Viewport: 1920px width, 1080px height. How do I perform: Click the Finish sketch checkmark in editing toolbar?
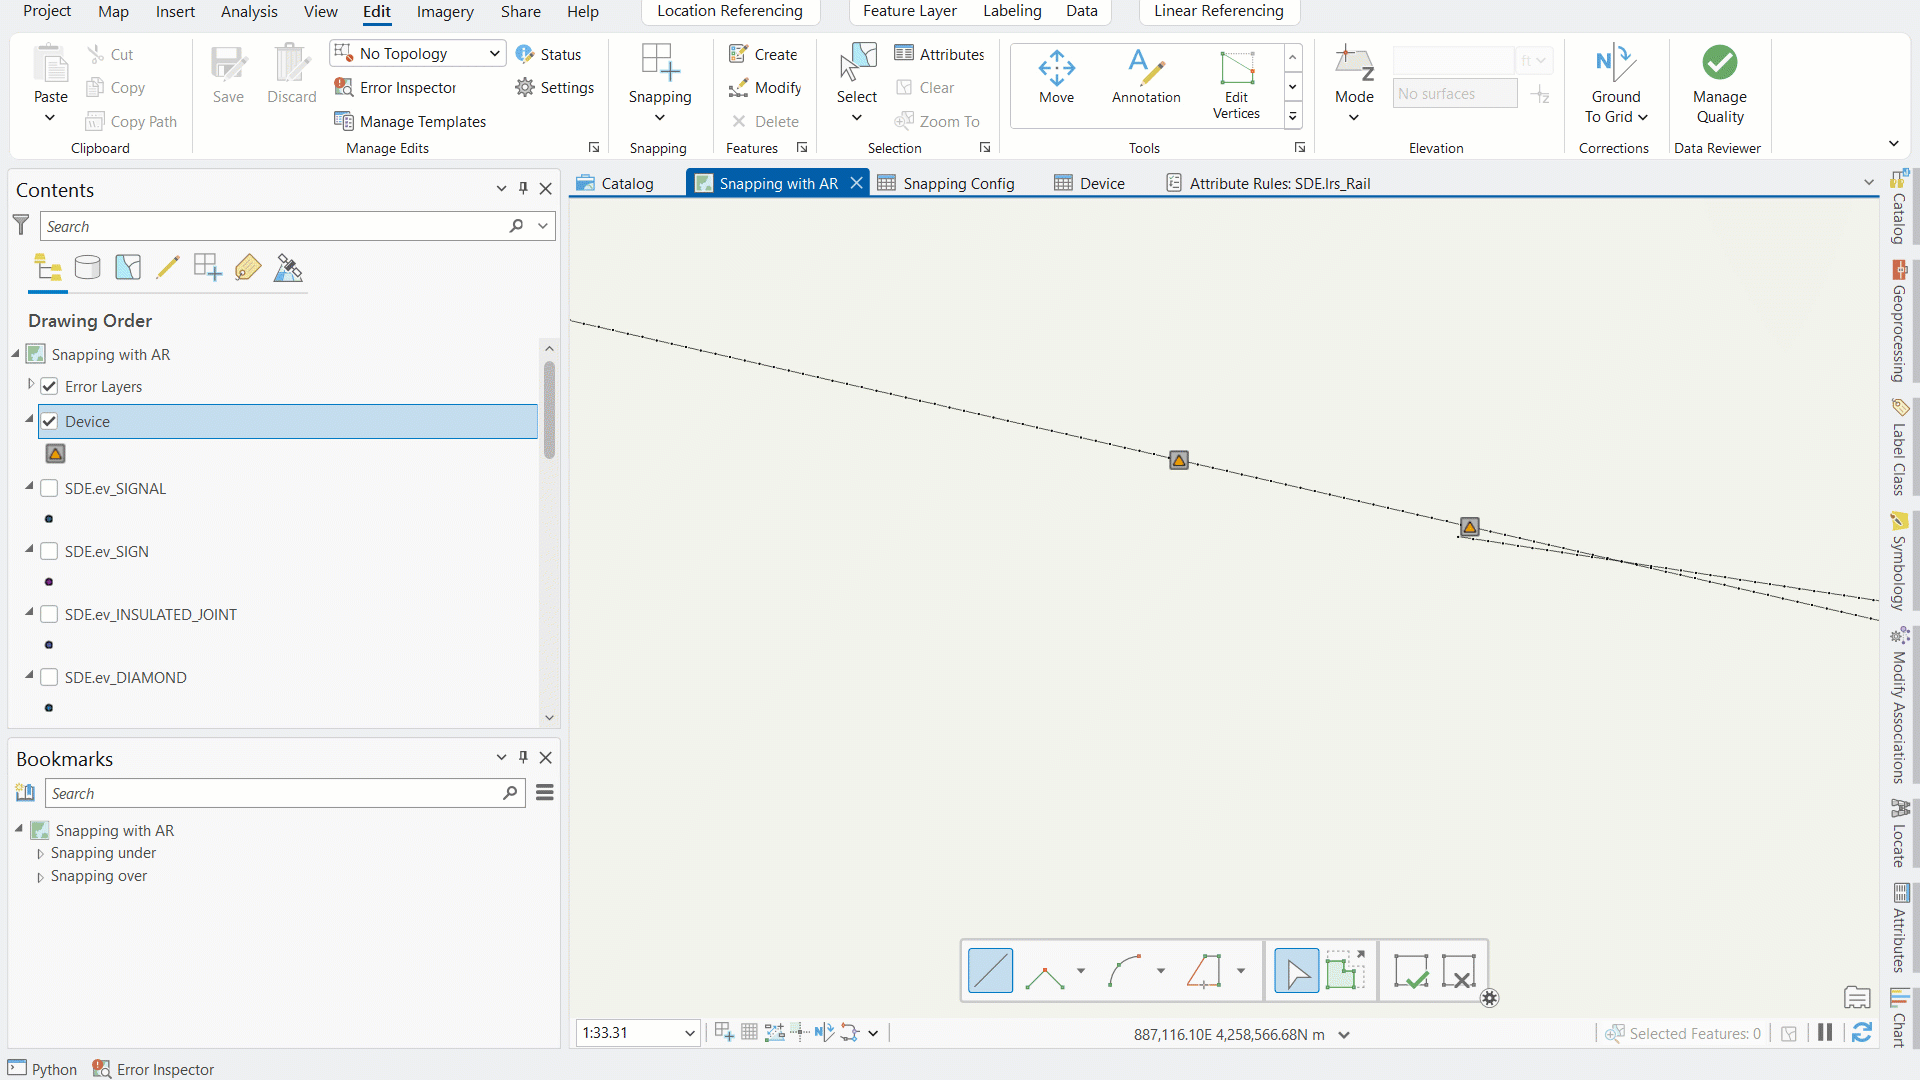click(1411, 970)
